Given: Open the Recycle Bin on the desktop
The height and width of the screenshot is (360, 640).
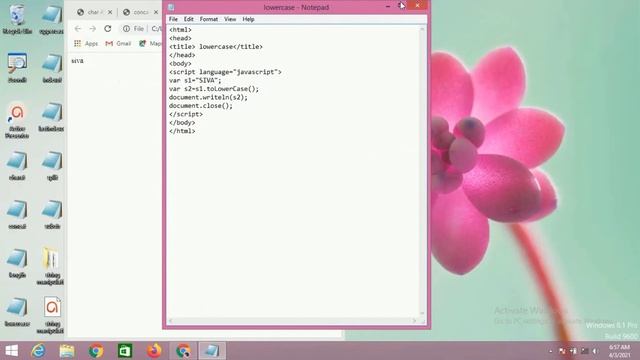Looking at the screenshot, I should click(17, 18).
